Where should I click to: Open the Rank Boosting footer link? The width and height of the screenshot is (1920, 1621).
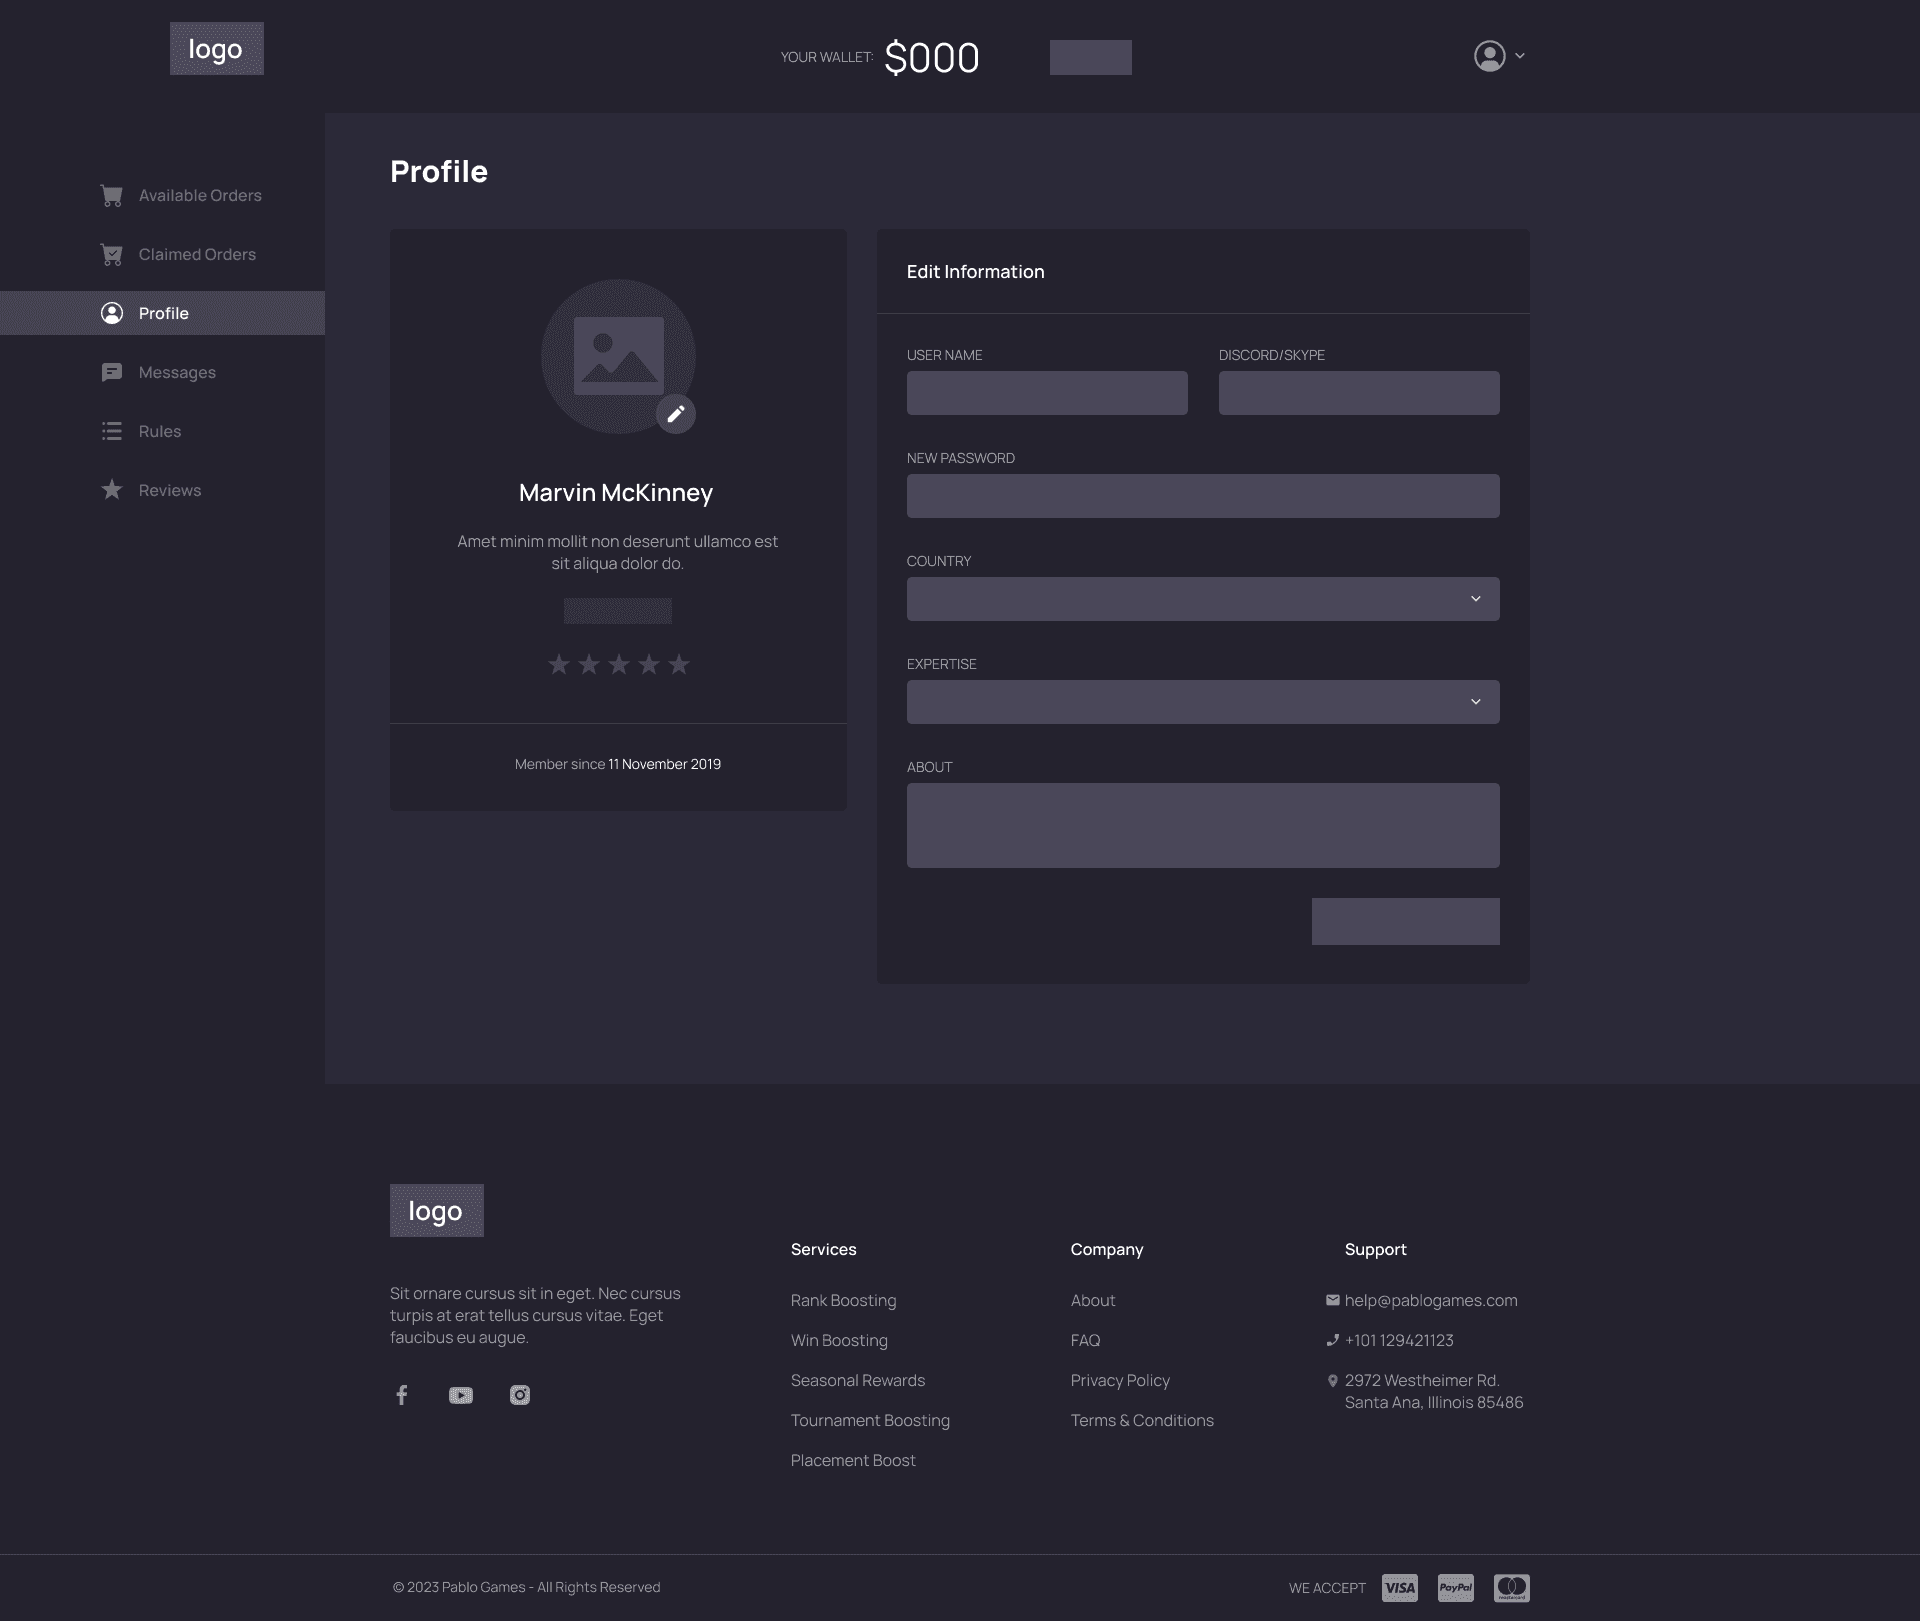(x=843, y=1300)
